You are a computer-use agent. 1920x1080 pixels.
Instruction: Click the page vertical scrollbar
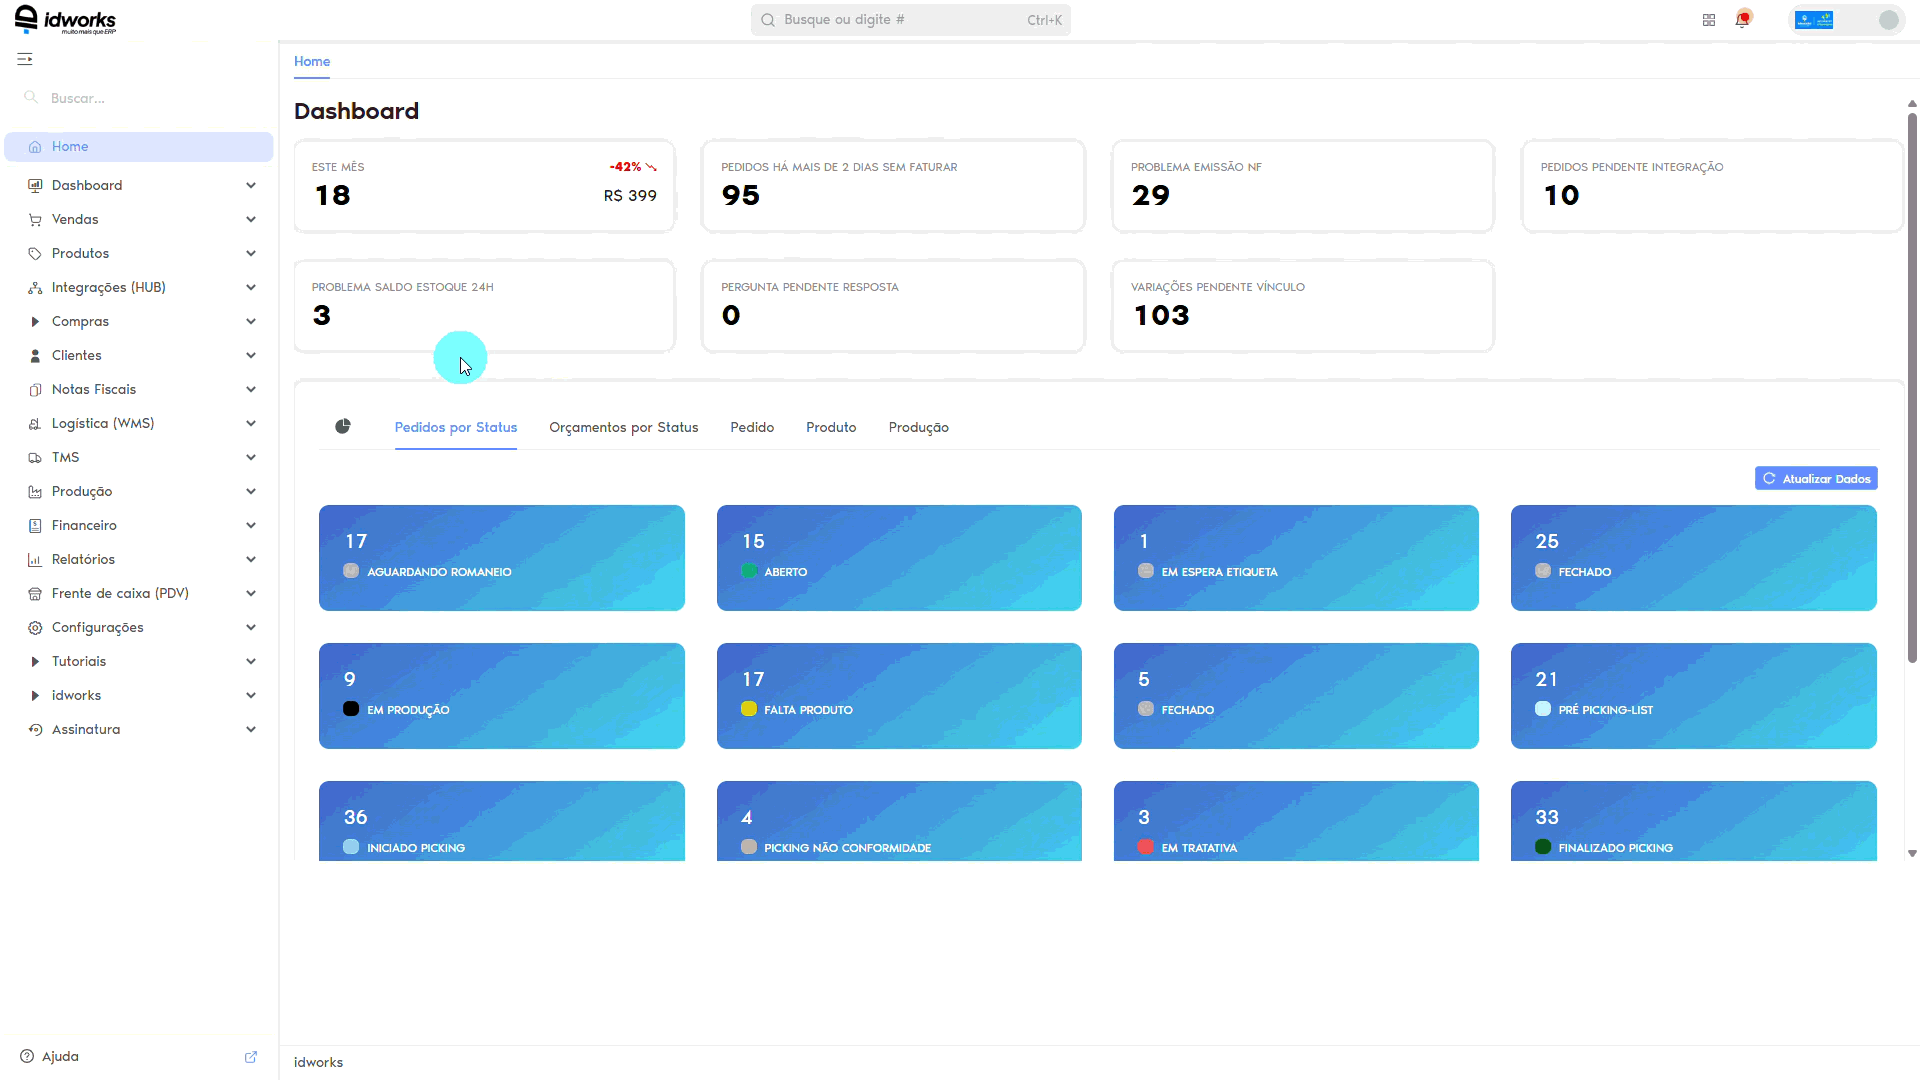1912,388
